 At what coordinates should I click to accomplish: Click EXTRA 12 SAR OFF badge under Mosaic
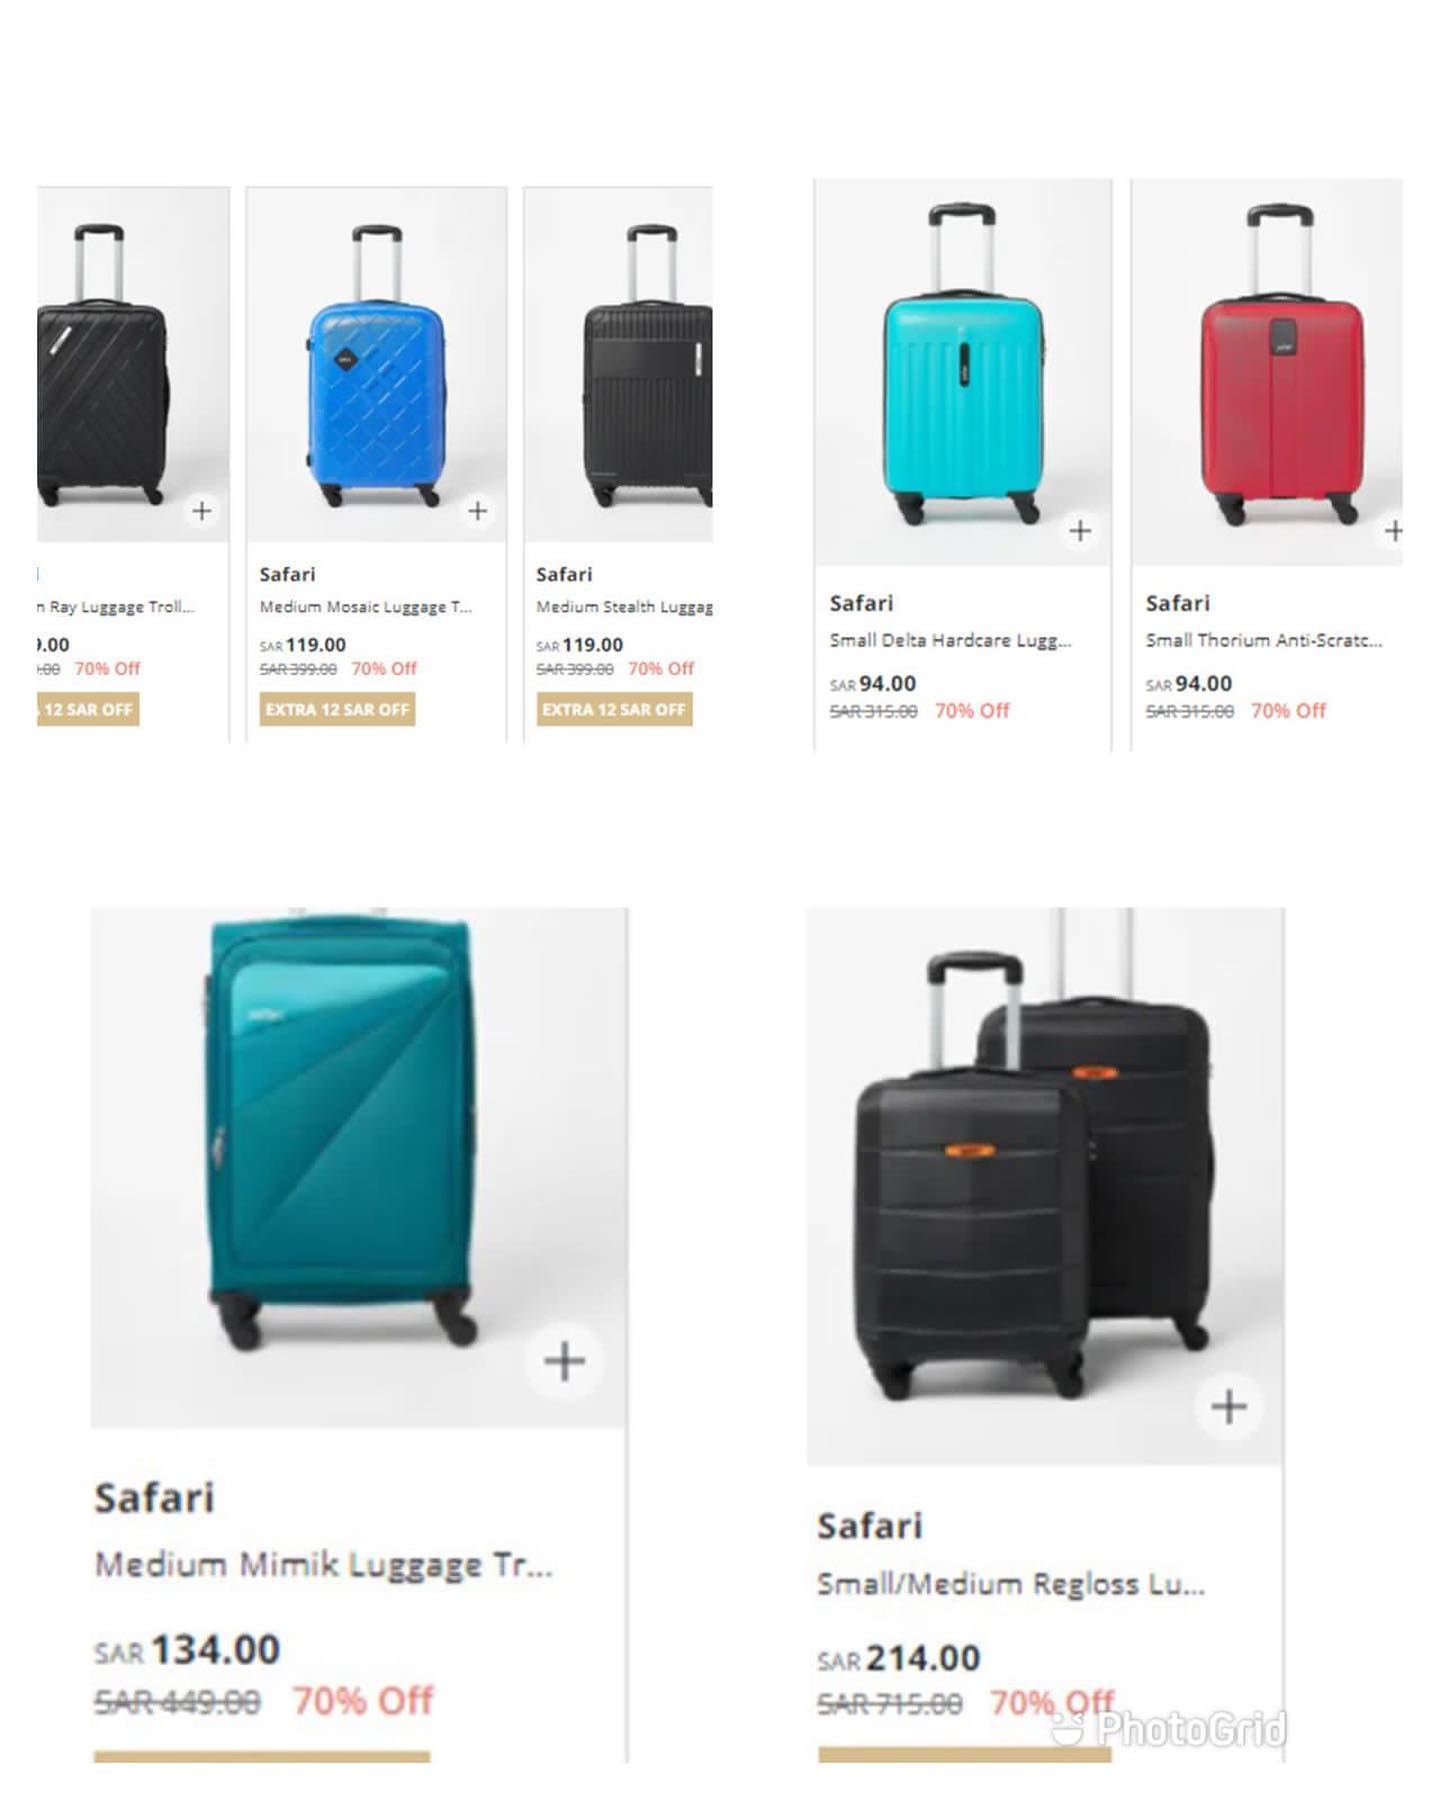(x=337, y=709)
